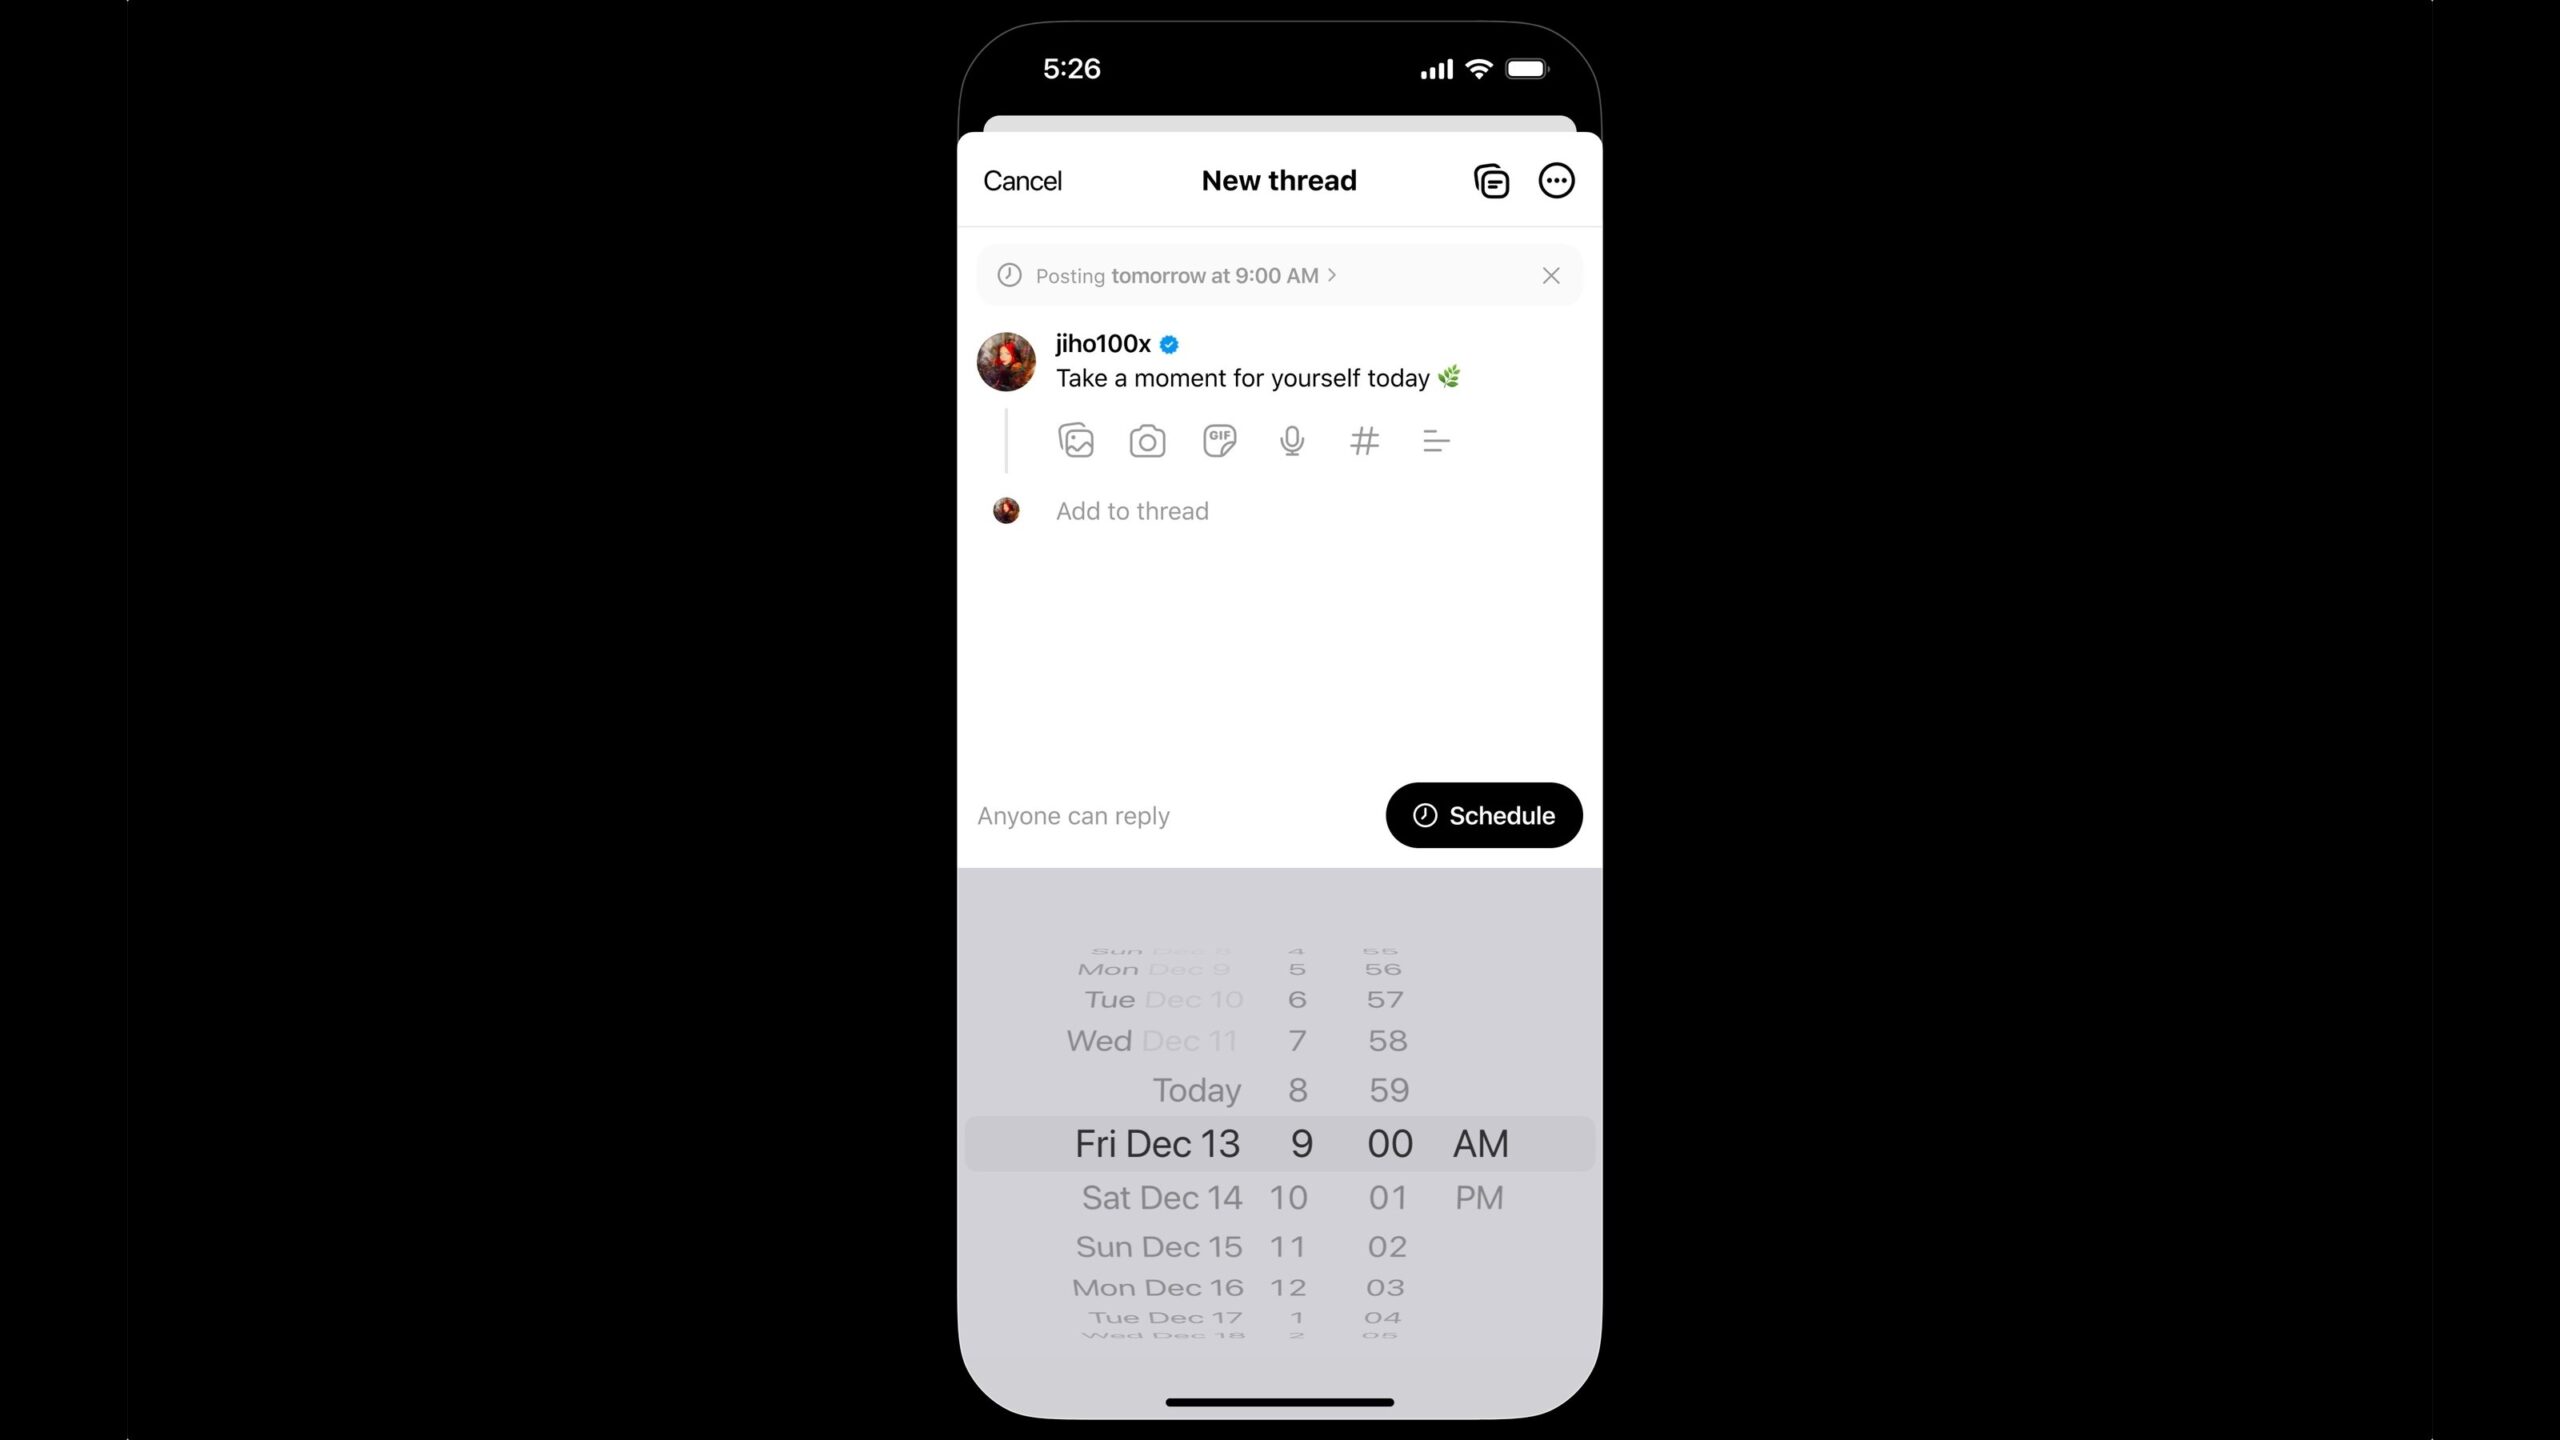Image resolution: width=2560 pixels, height=1440 pixels.
Task: Tap Anyone can reply menu item
Action: [1074, 814]
